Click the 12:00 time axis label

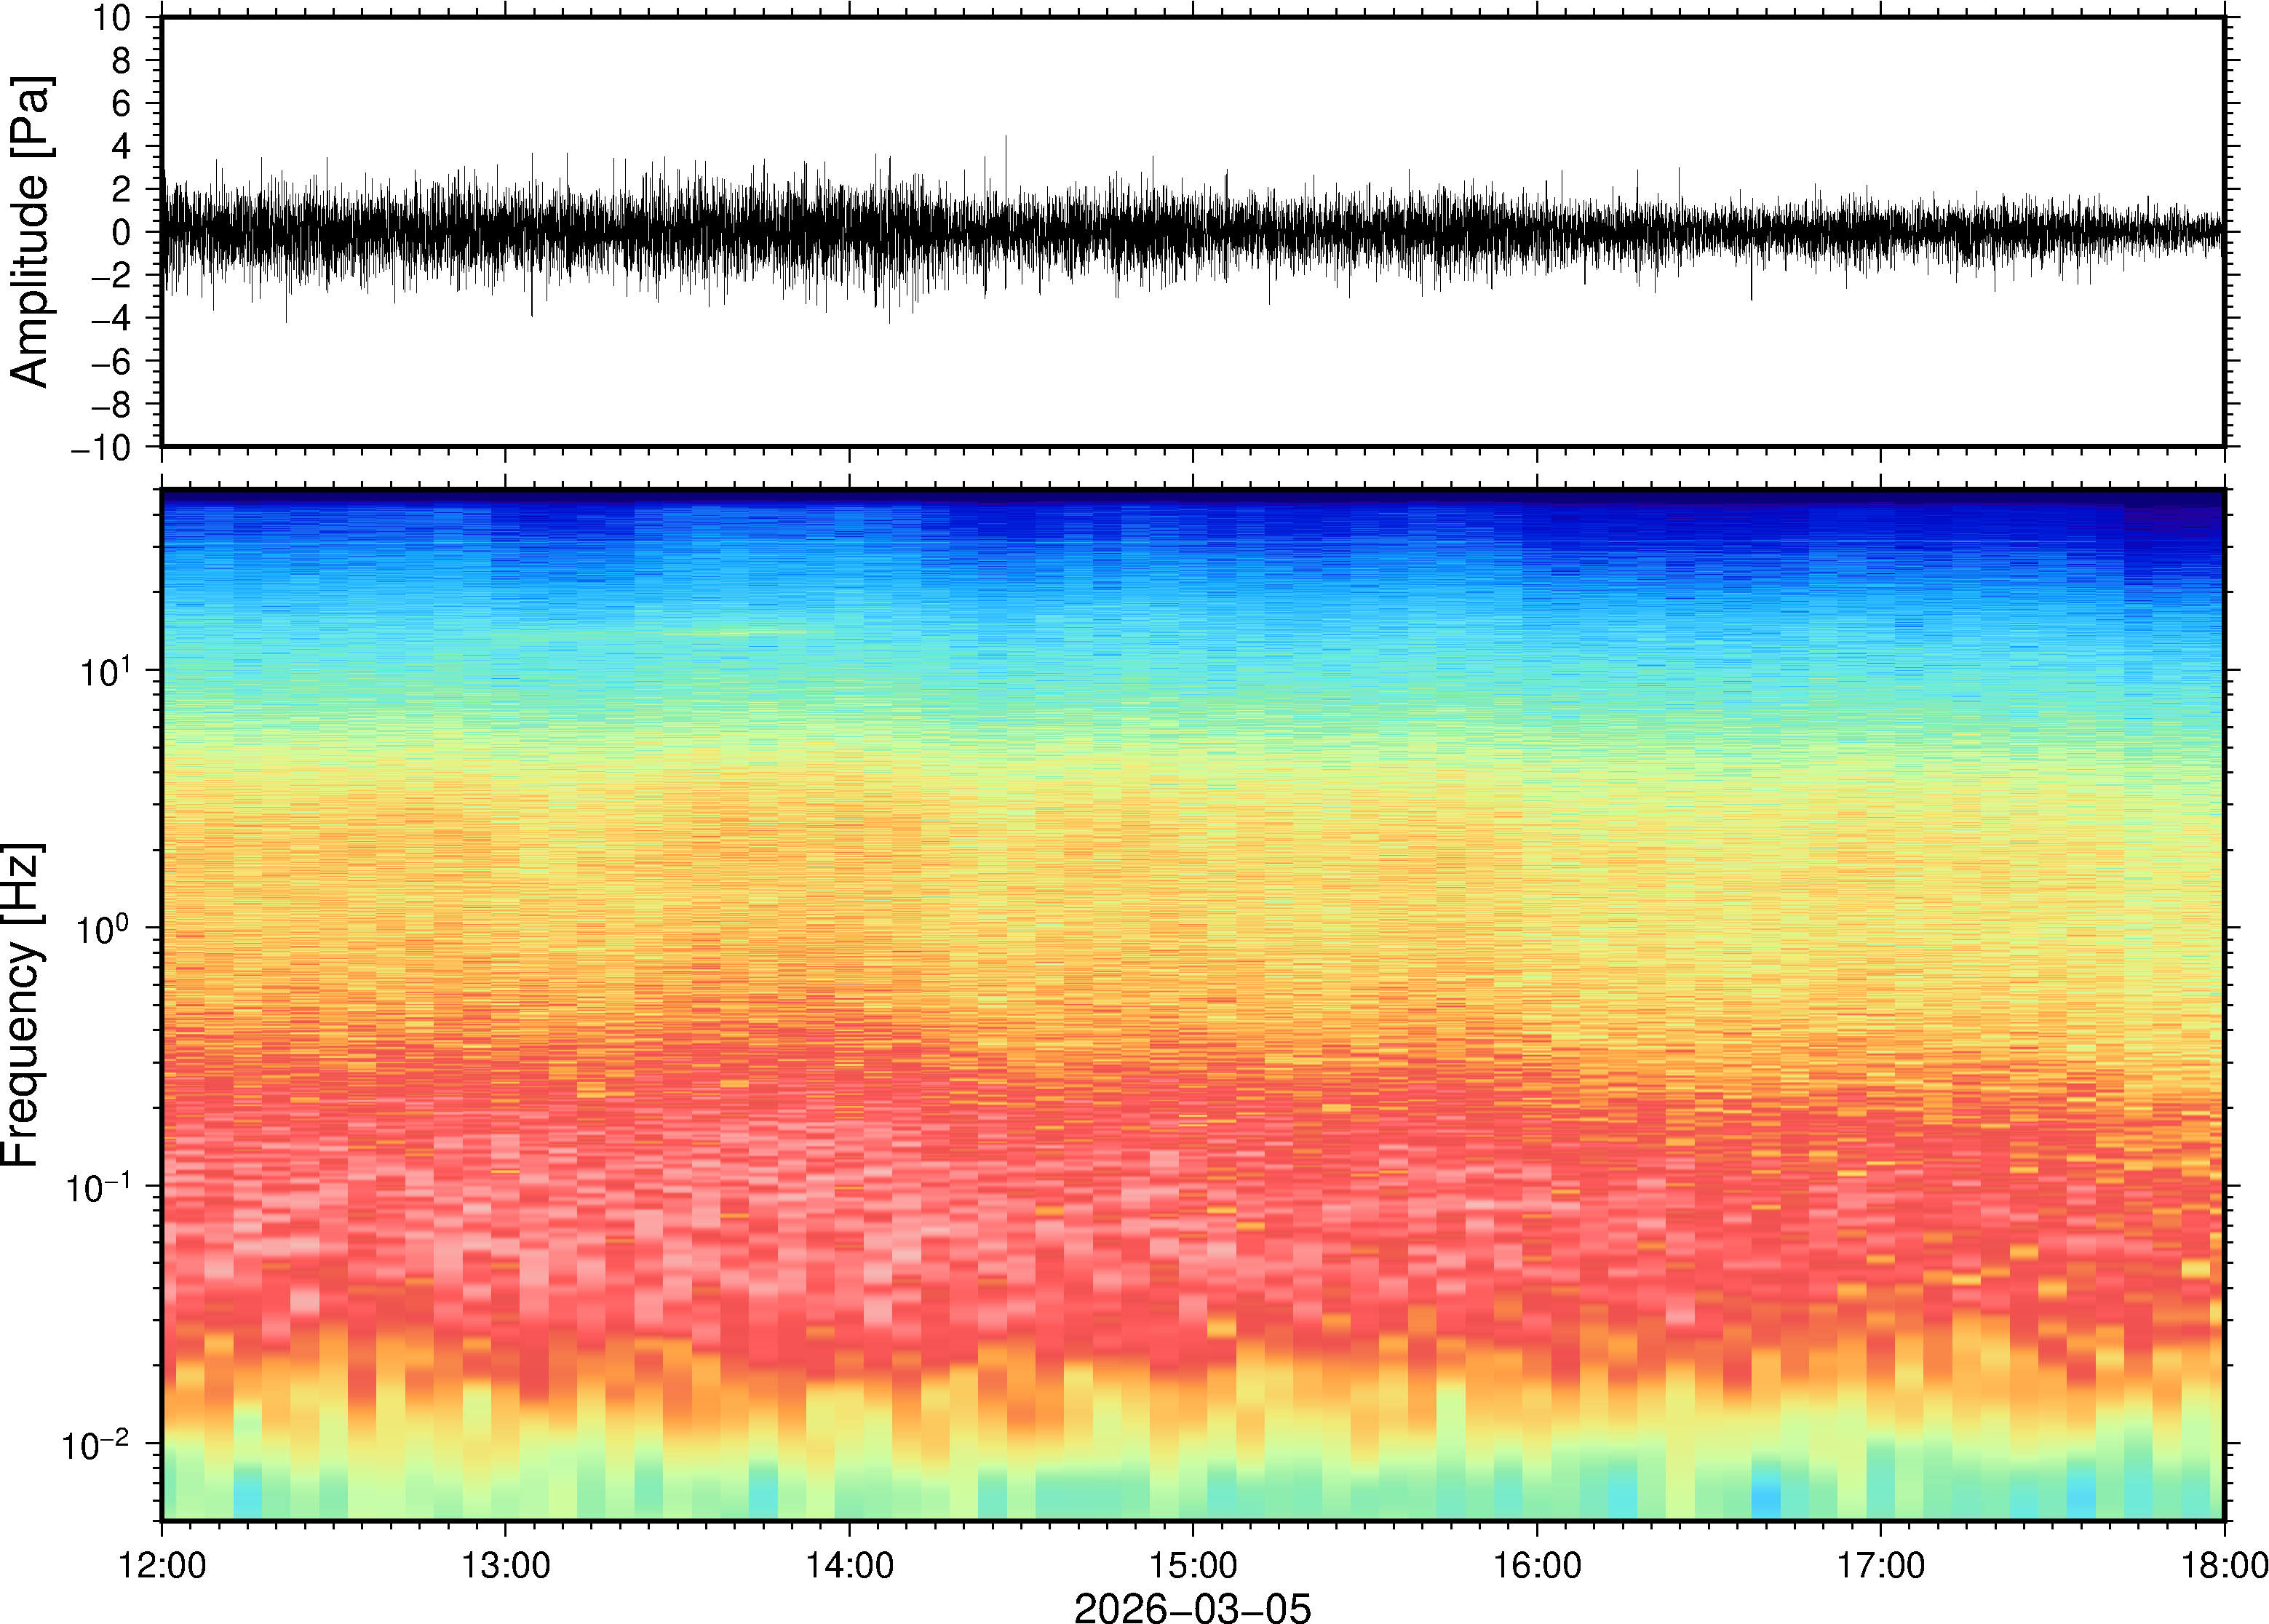point(162,1565)
